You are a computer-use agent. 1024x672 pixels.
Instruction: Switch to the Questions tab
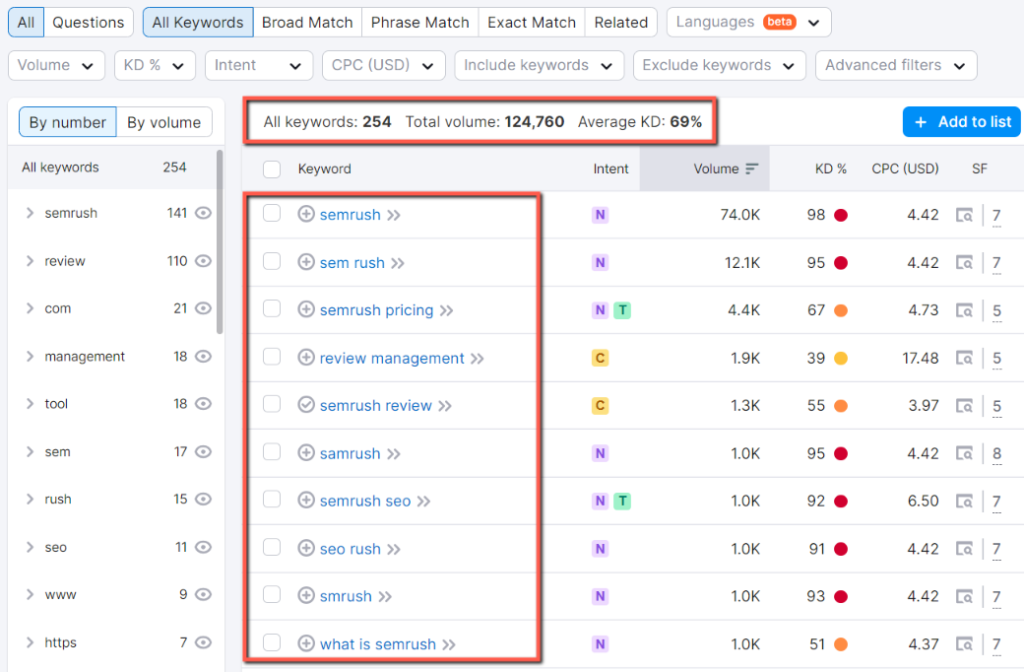(88, 21)
